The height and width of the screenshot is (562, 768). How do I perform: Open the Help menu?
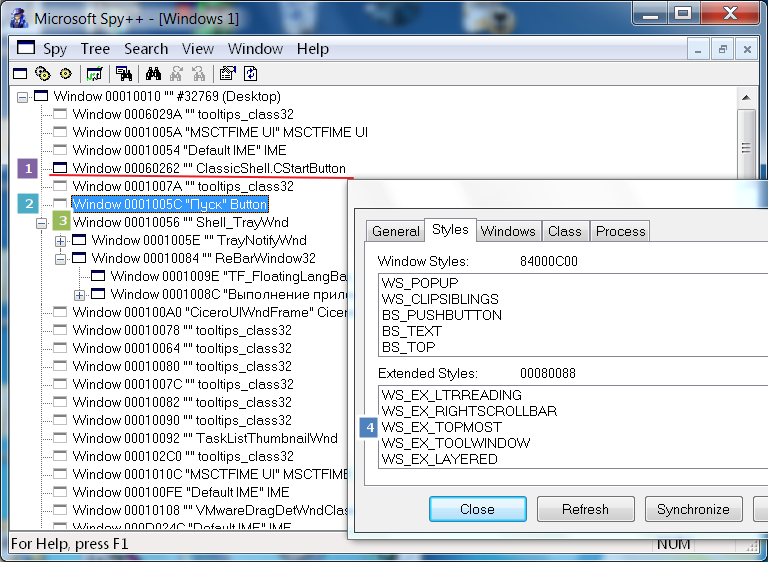point(312,49)
